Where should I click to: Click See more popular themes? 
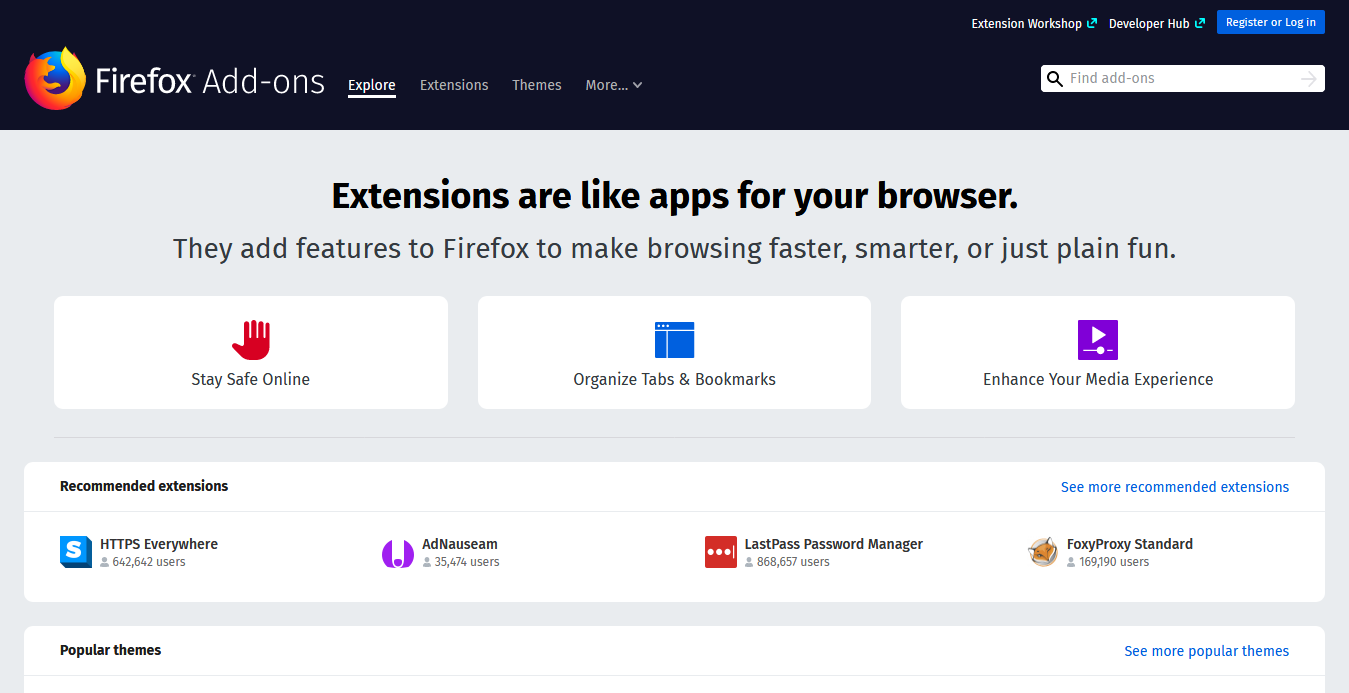pos(1207,651)
